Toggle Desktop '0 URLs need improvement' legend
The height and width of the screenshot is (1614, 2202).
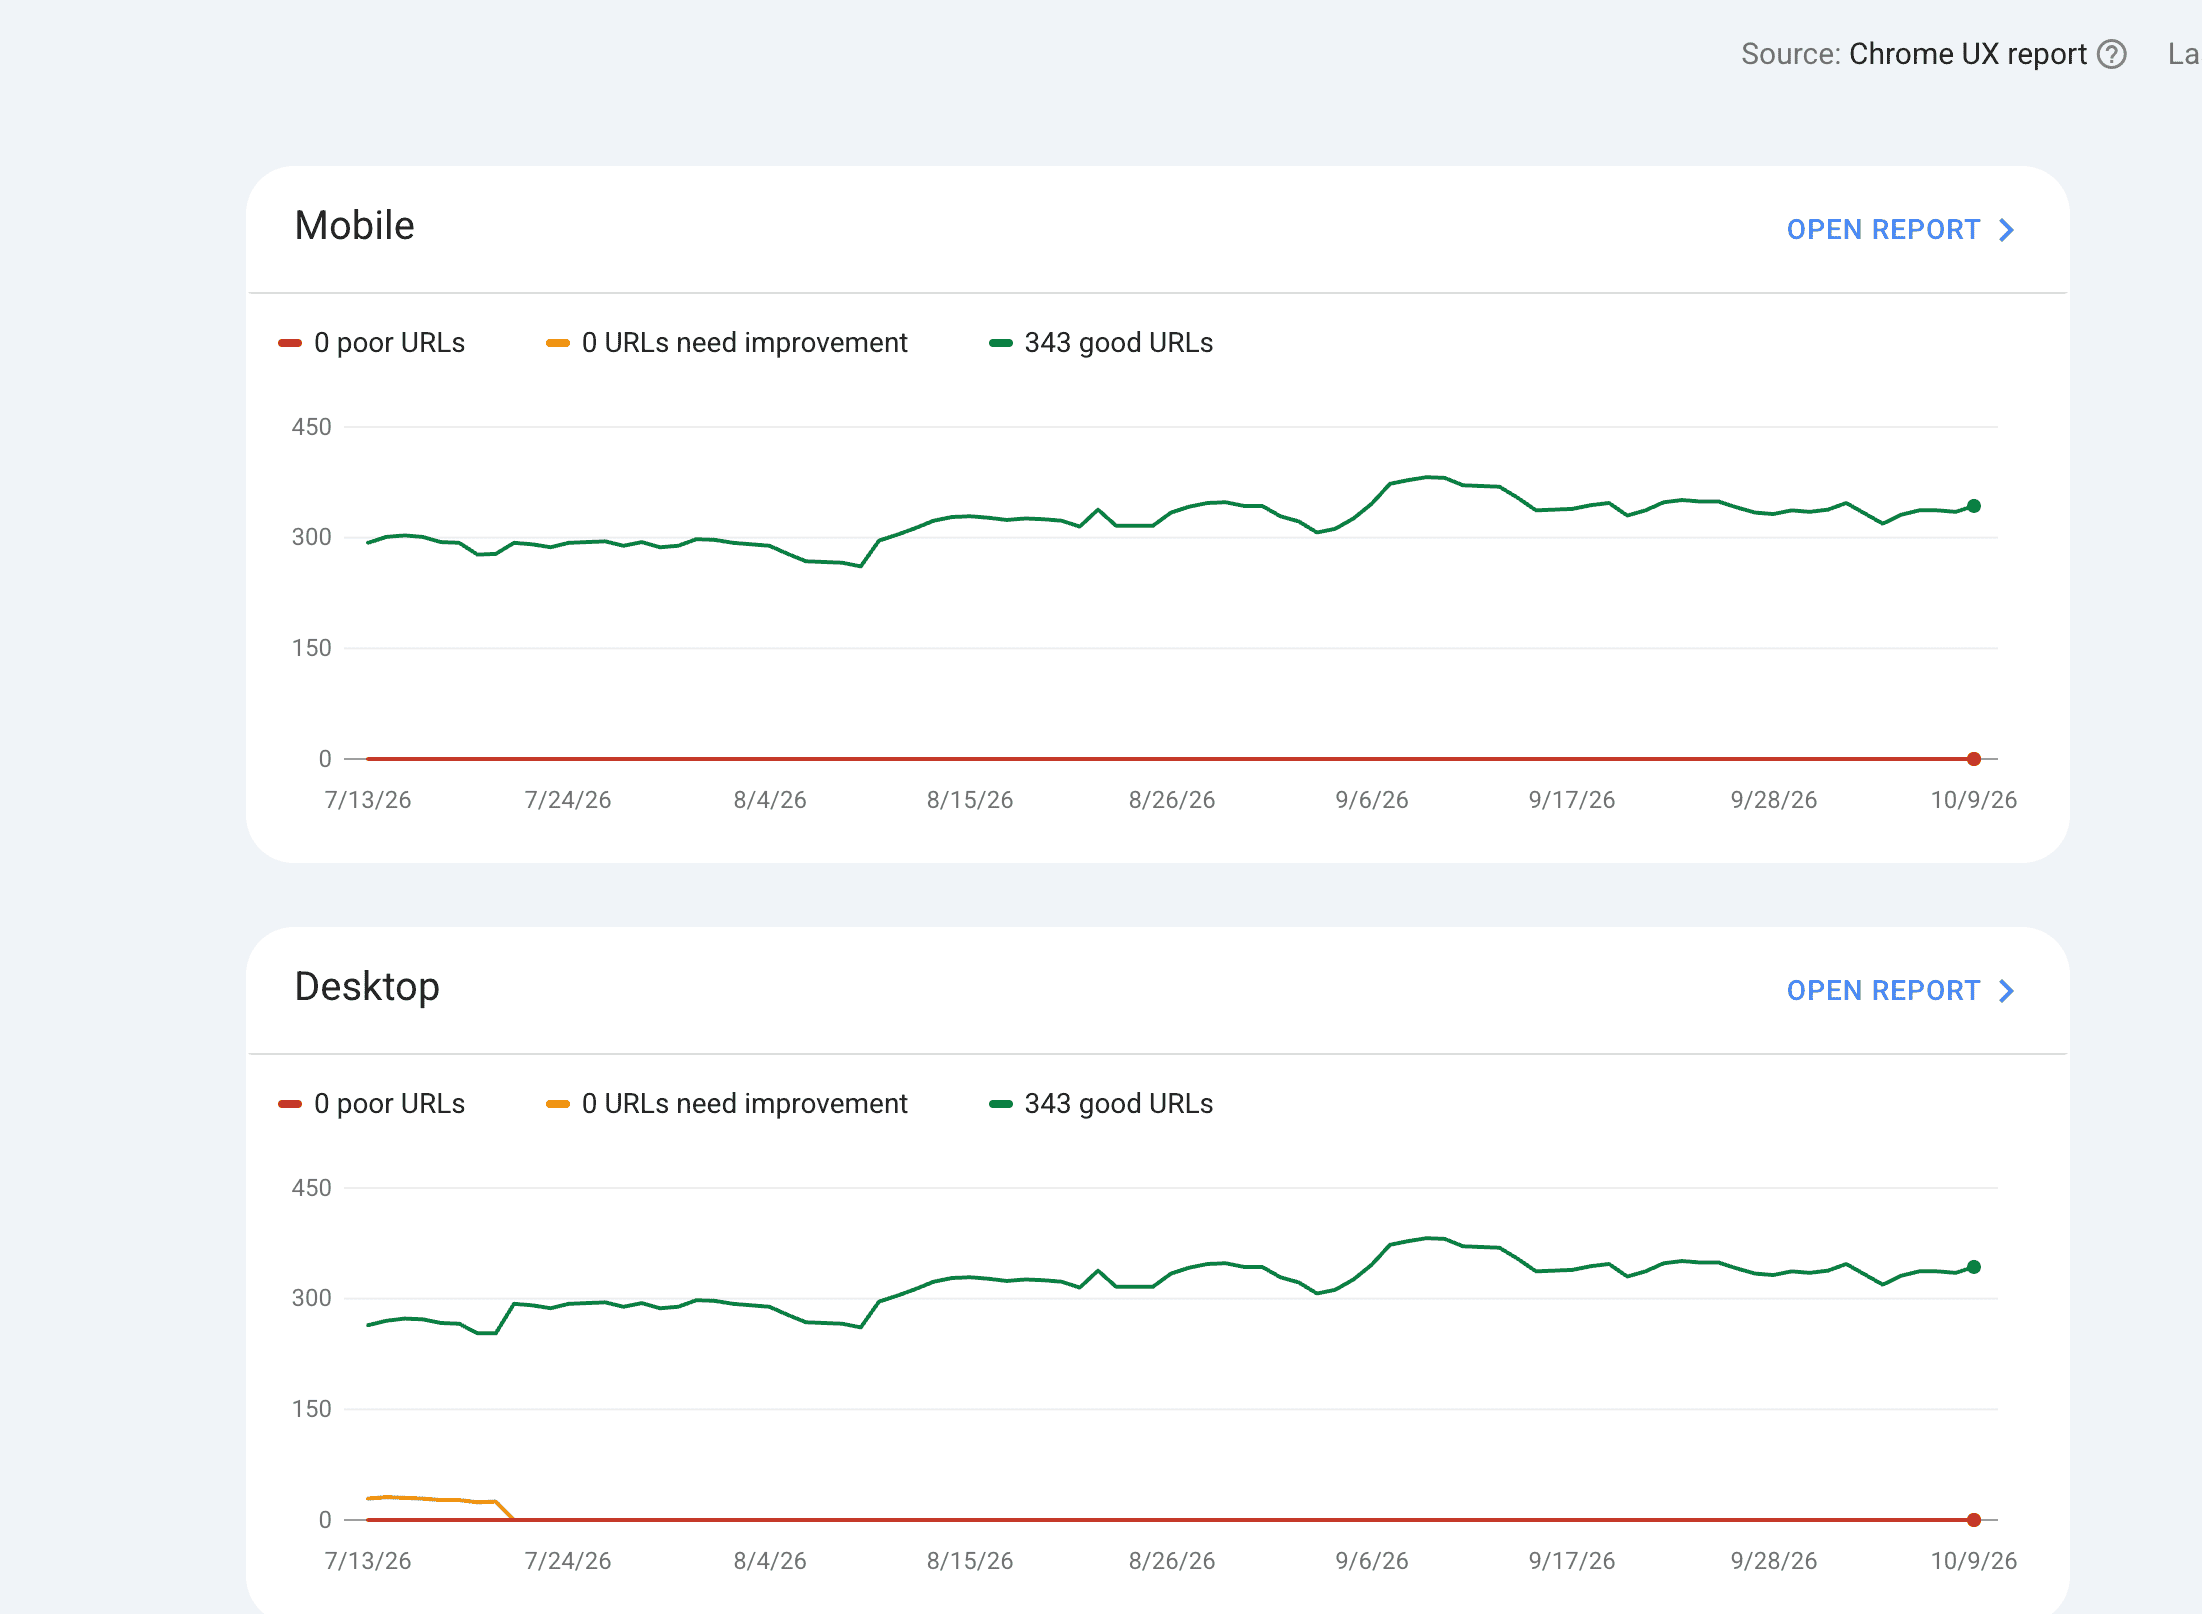pyautogui.click(x=727, y=1104)
